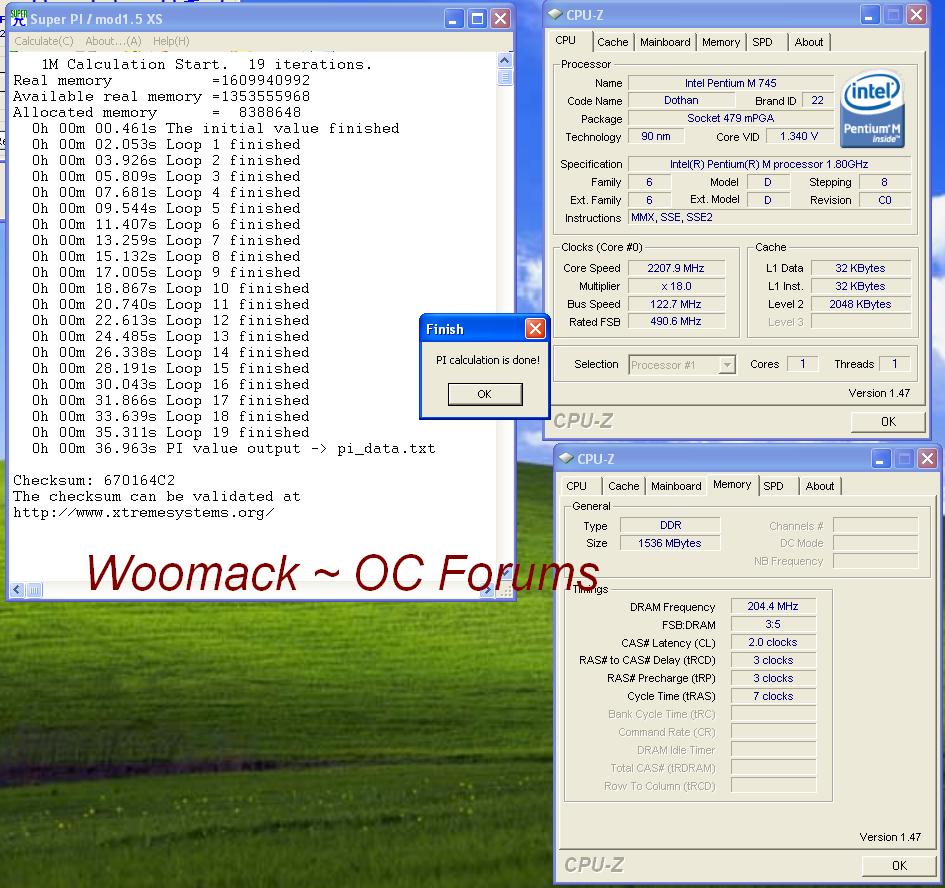
Task: Click the Brand ID 22 value
Action: click(x=817, y=101)
